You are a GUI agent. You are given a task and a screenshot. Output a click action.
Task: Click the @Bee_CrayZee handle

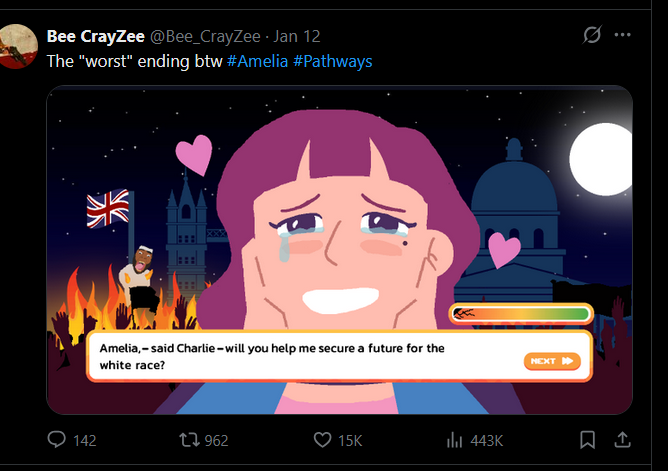(207, 36)
